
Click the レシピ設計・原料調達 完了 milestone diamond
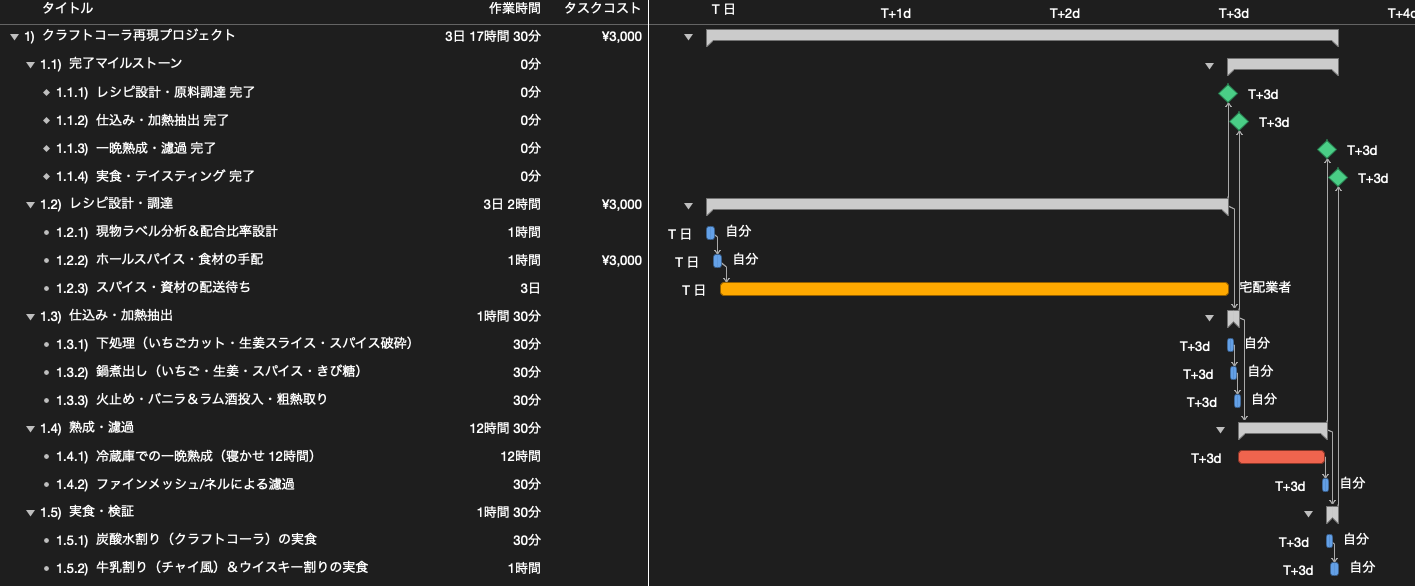[1228, 93]
